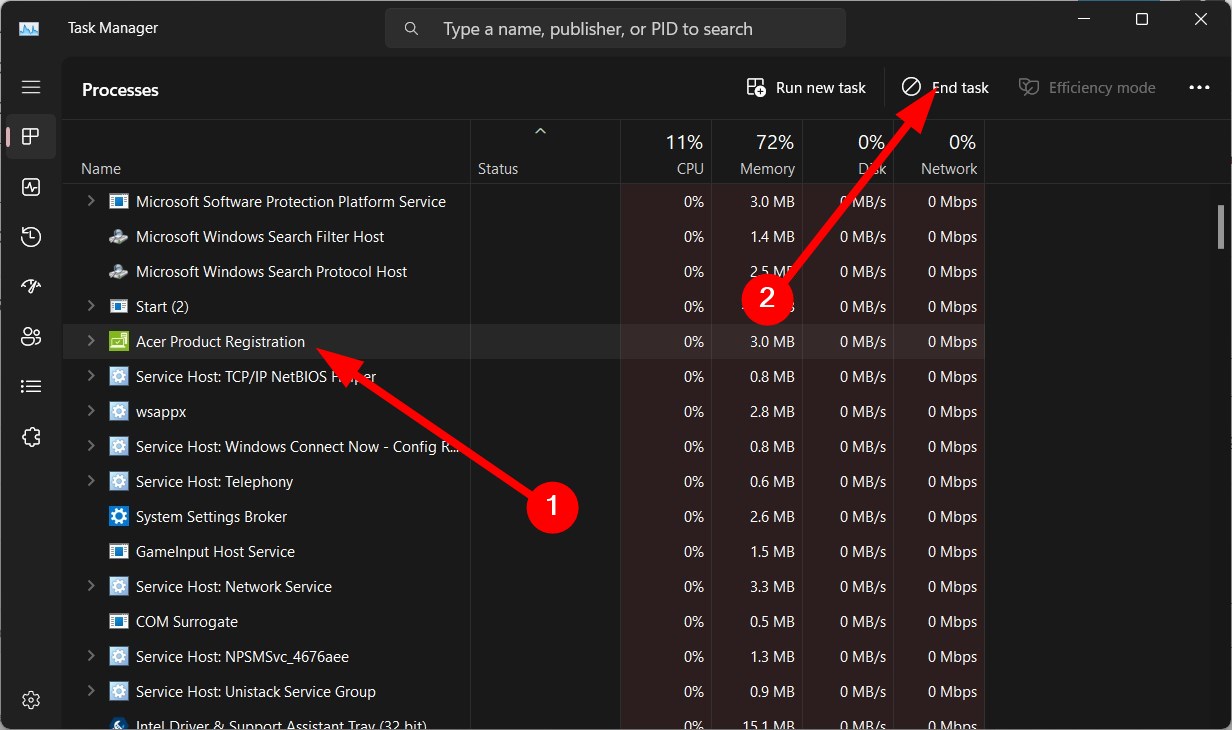1232x730 pixels.
Task: Expand the wsappx process
Action: coord(91,411)
